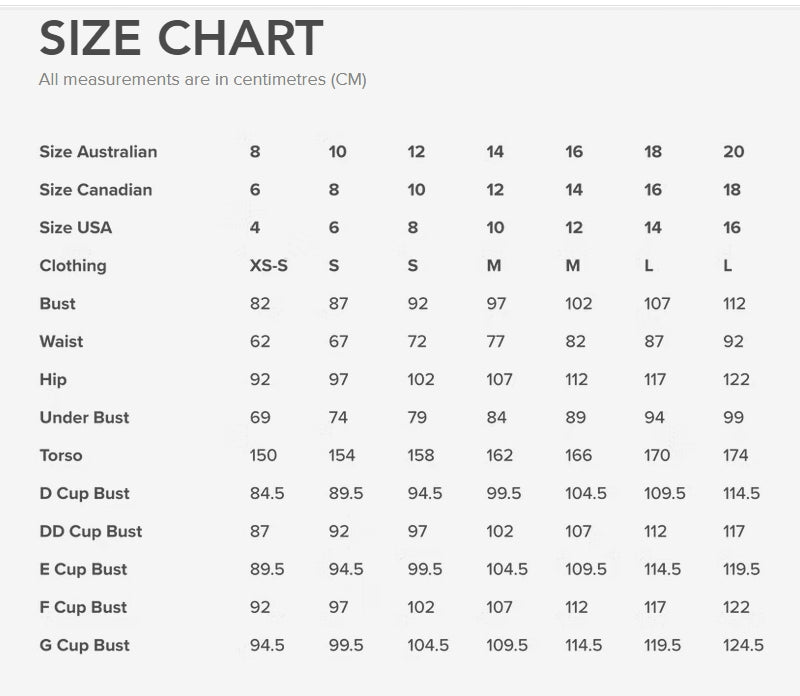
Task: Click the E Cup Bust label
Action: (83, 570)
